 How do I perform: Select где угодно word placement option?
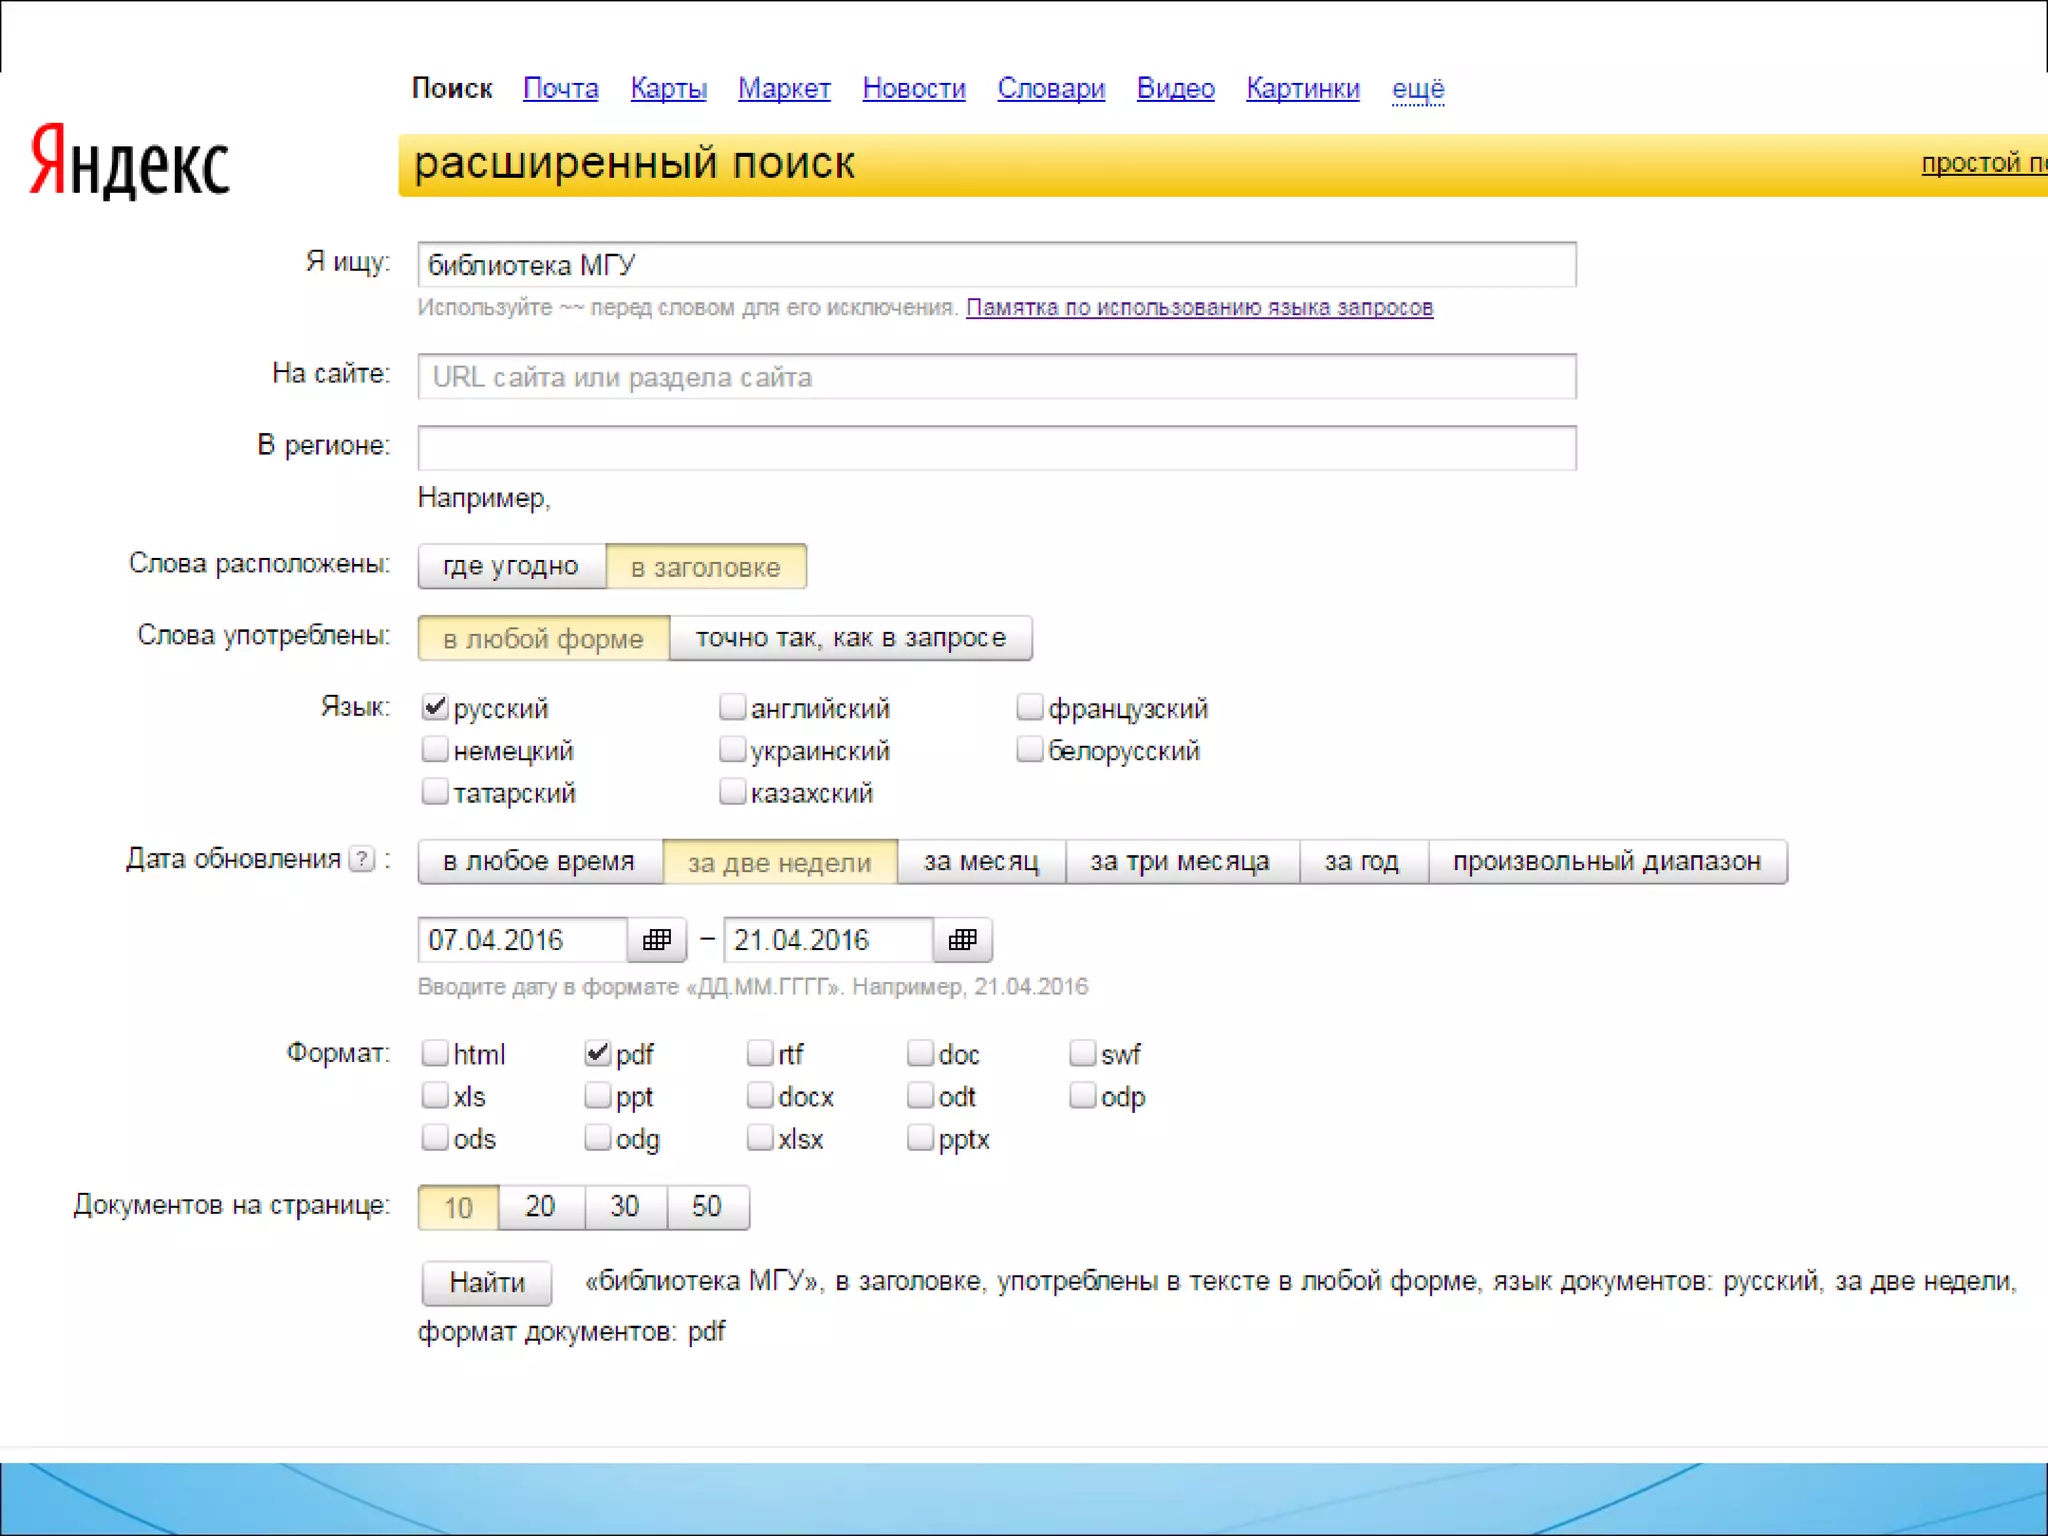pyautogui.click(x=511, y=567)
